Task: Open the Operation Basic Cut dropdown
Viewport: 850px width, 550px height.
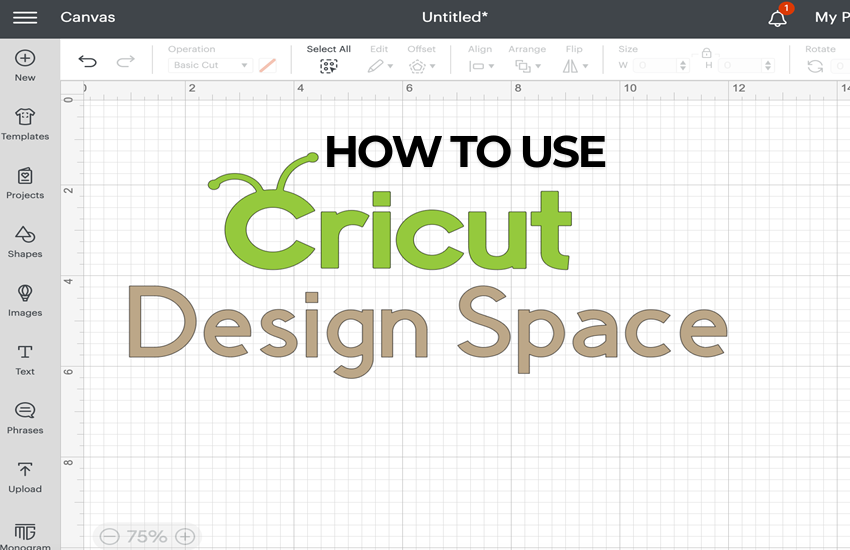Action: 210,65
